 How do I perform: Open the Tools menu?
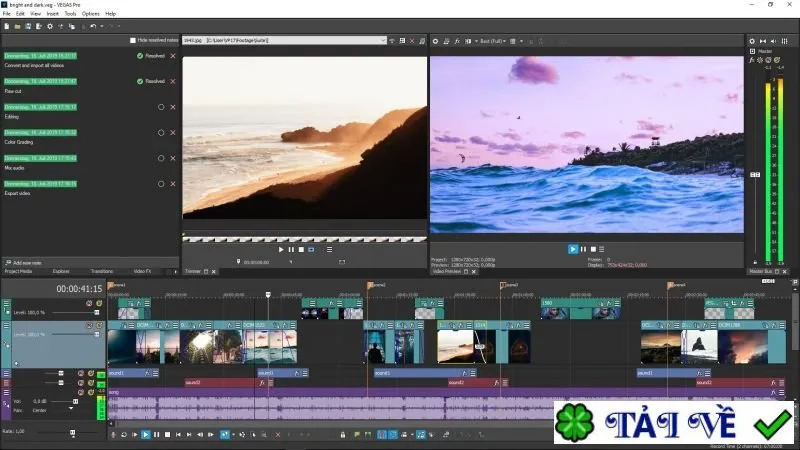[70, 14]
